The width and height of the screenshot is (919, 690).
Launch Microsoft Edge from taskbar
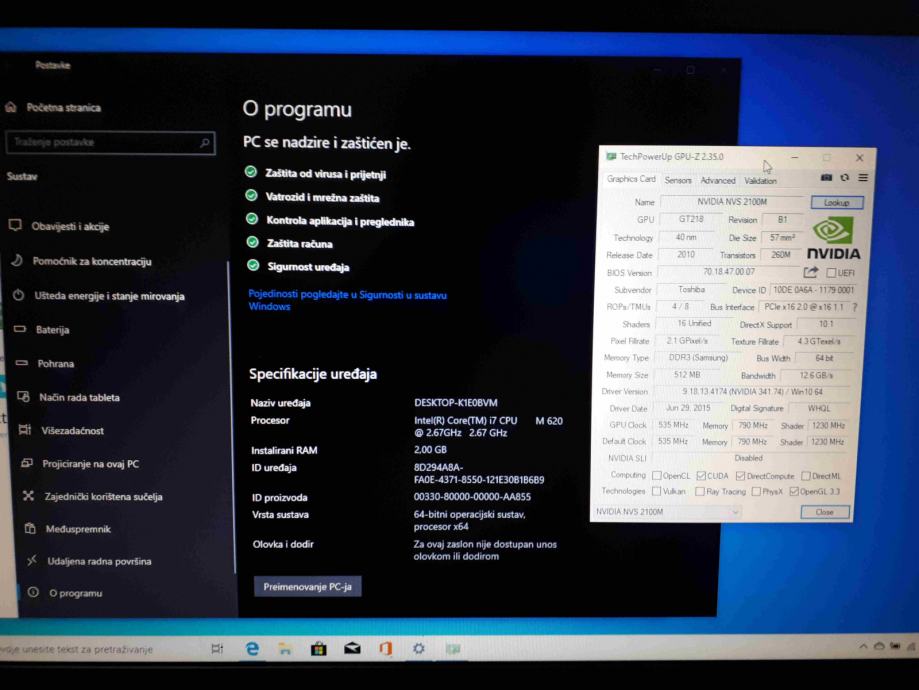[x=252, y=648]
